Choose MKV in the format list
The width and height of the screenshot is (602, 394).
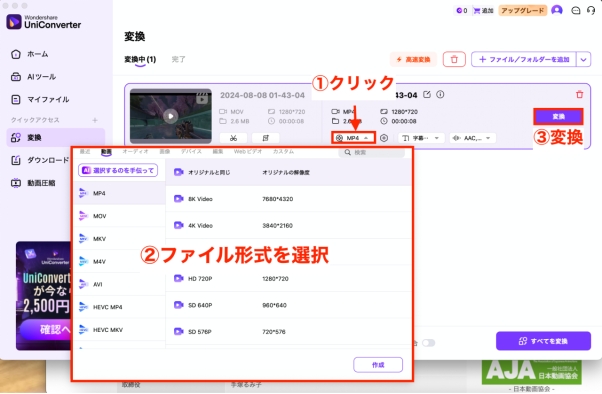click(x=119, y=238)
